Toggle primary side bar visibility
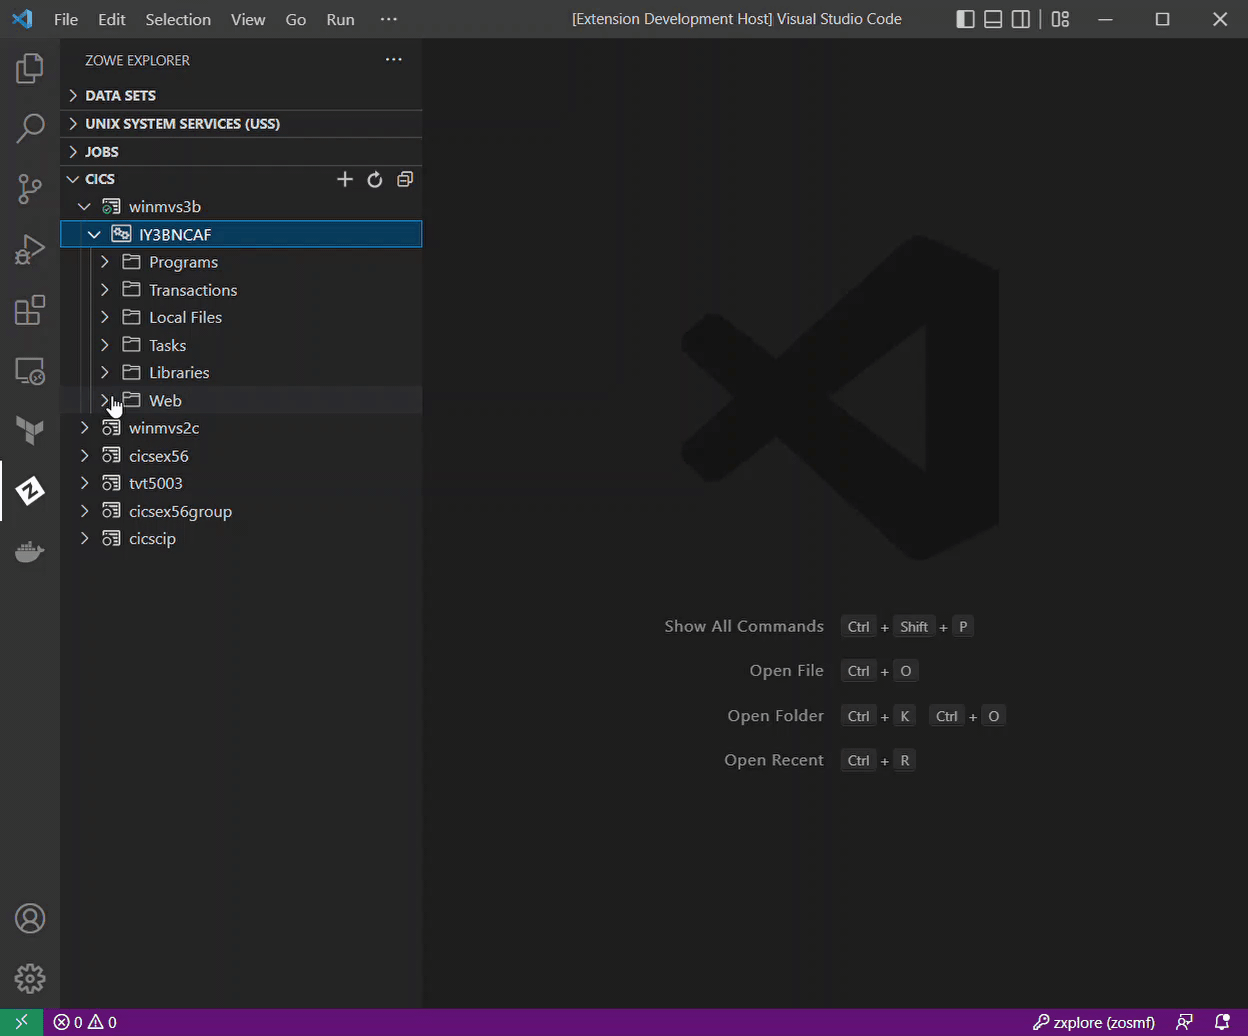The width and height of the screenshot is (1248, 1036). click(965, 19)
